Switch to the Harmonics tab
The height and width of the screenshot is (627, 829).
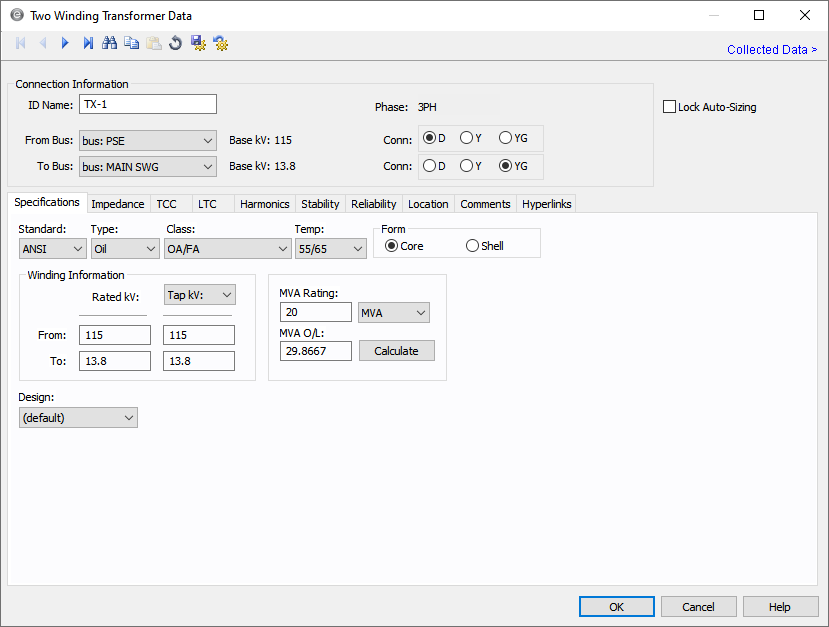pos(264,204)
